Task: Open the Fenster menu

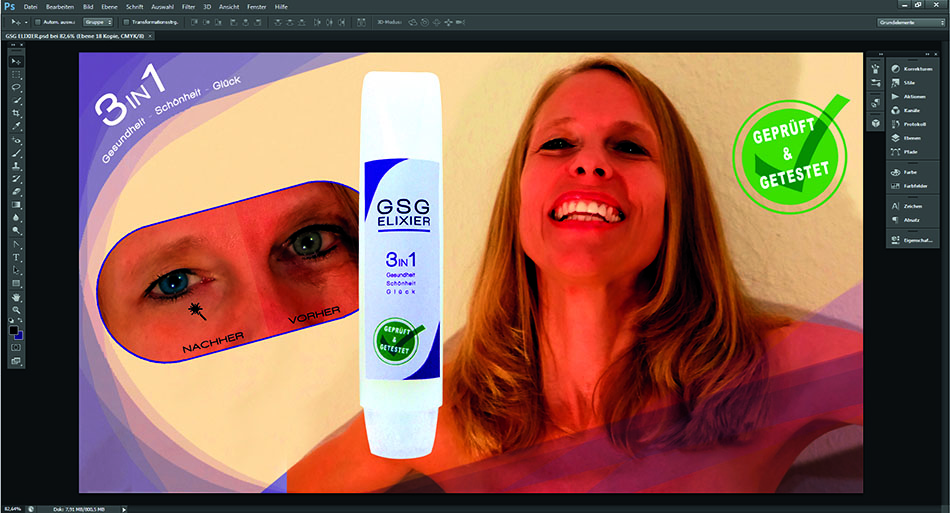Action: pyautogui.click(x=256, y=7)
